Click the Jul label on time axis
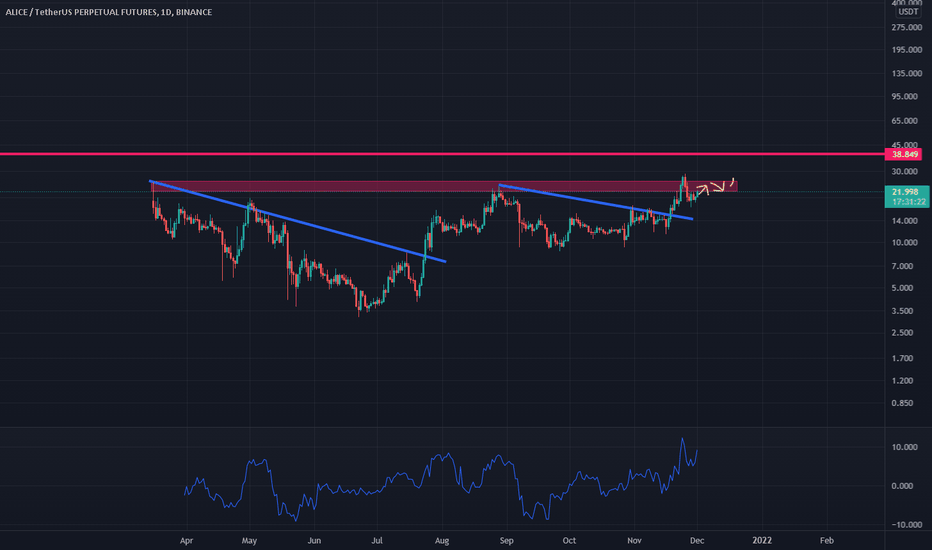Screen dimensions: 932x550 coord(377,540)
